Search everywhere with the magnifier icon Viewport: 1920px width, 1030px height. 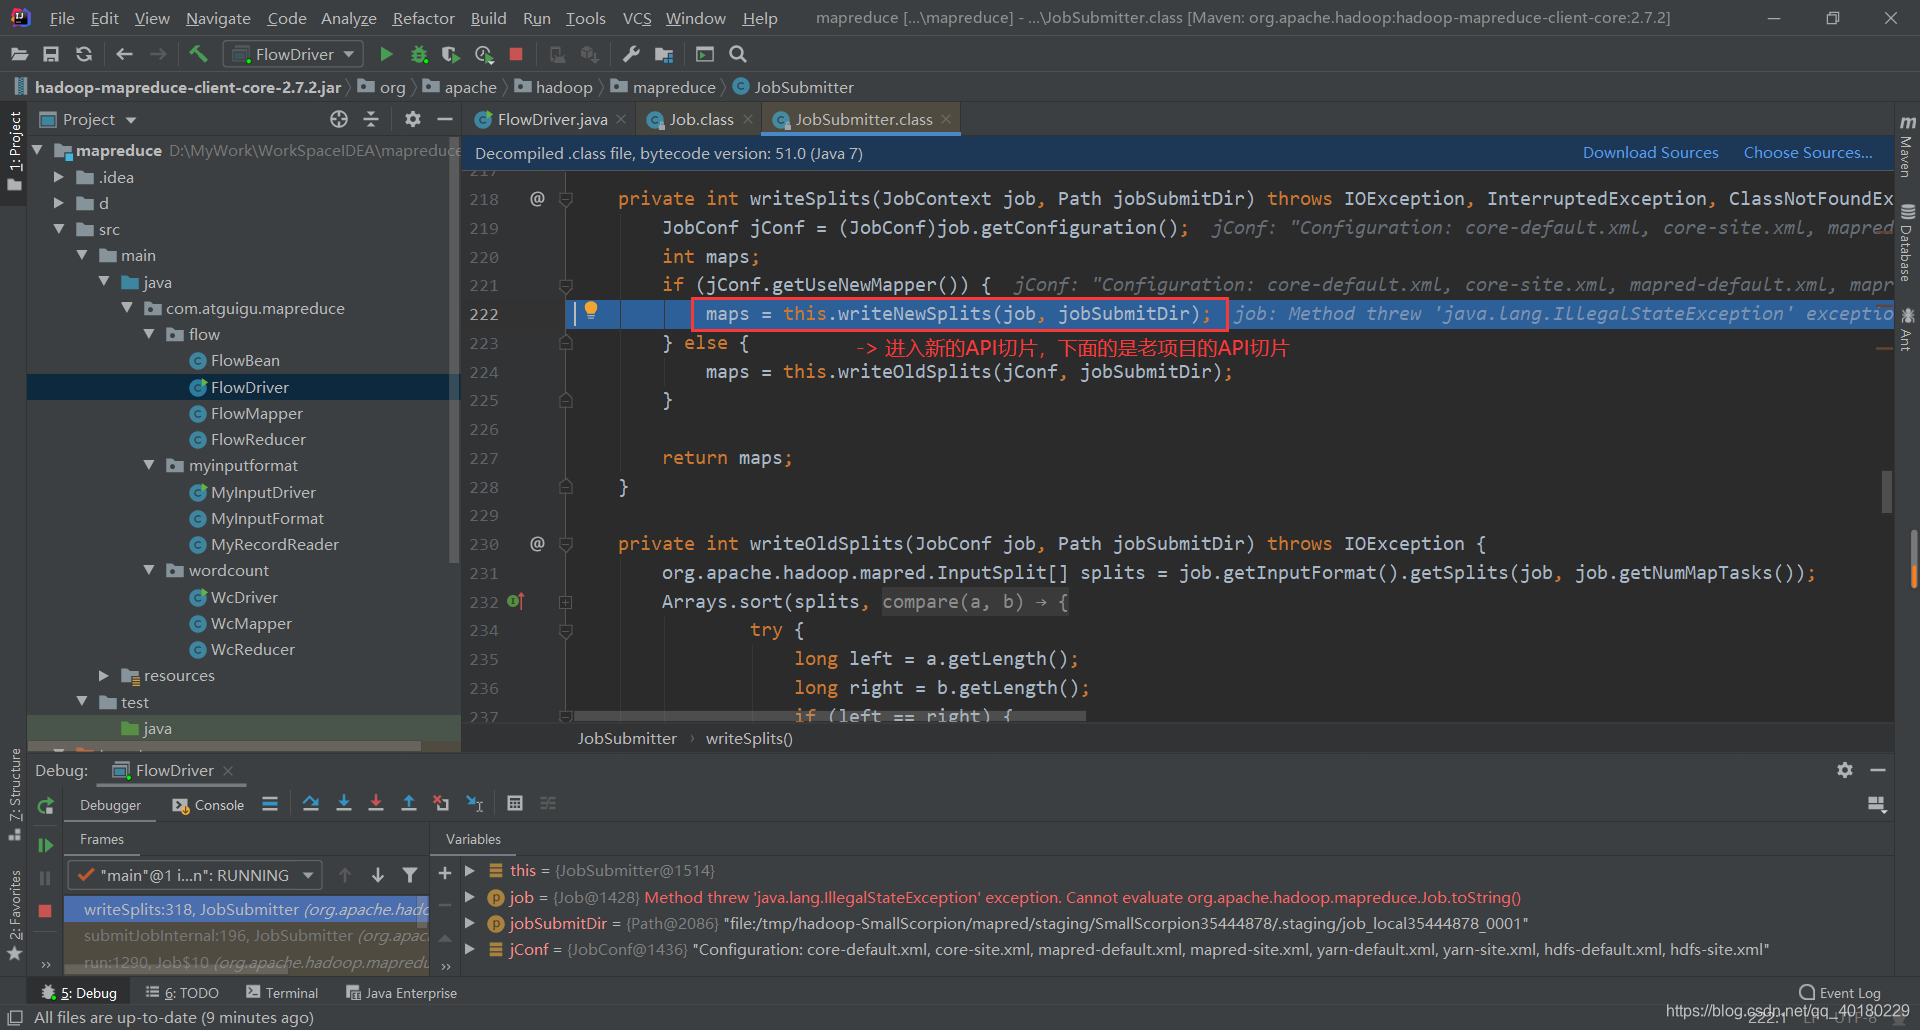(738, 54)
